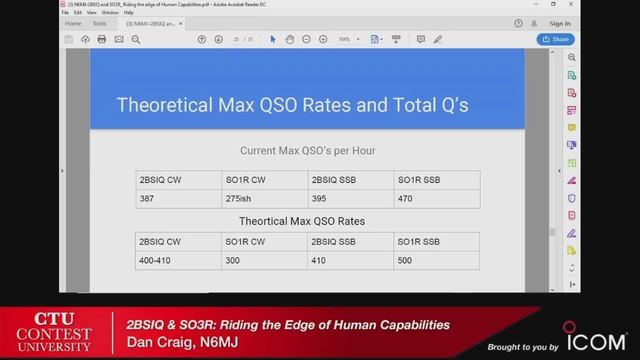Click the 'Theortical Max QSO Rates' heading
Viewport: 640px width, 360px height.
[302, 221]
